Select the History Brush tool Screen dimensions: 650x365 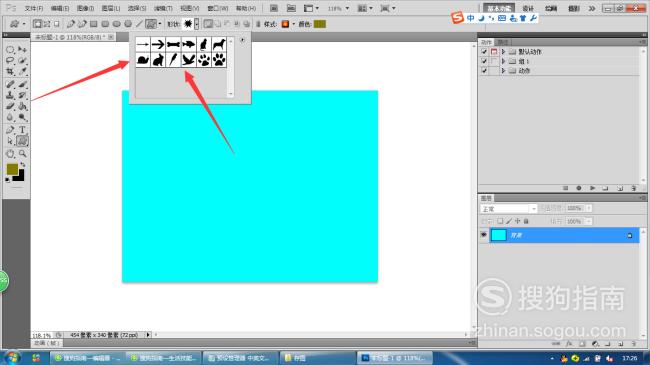22,95
